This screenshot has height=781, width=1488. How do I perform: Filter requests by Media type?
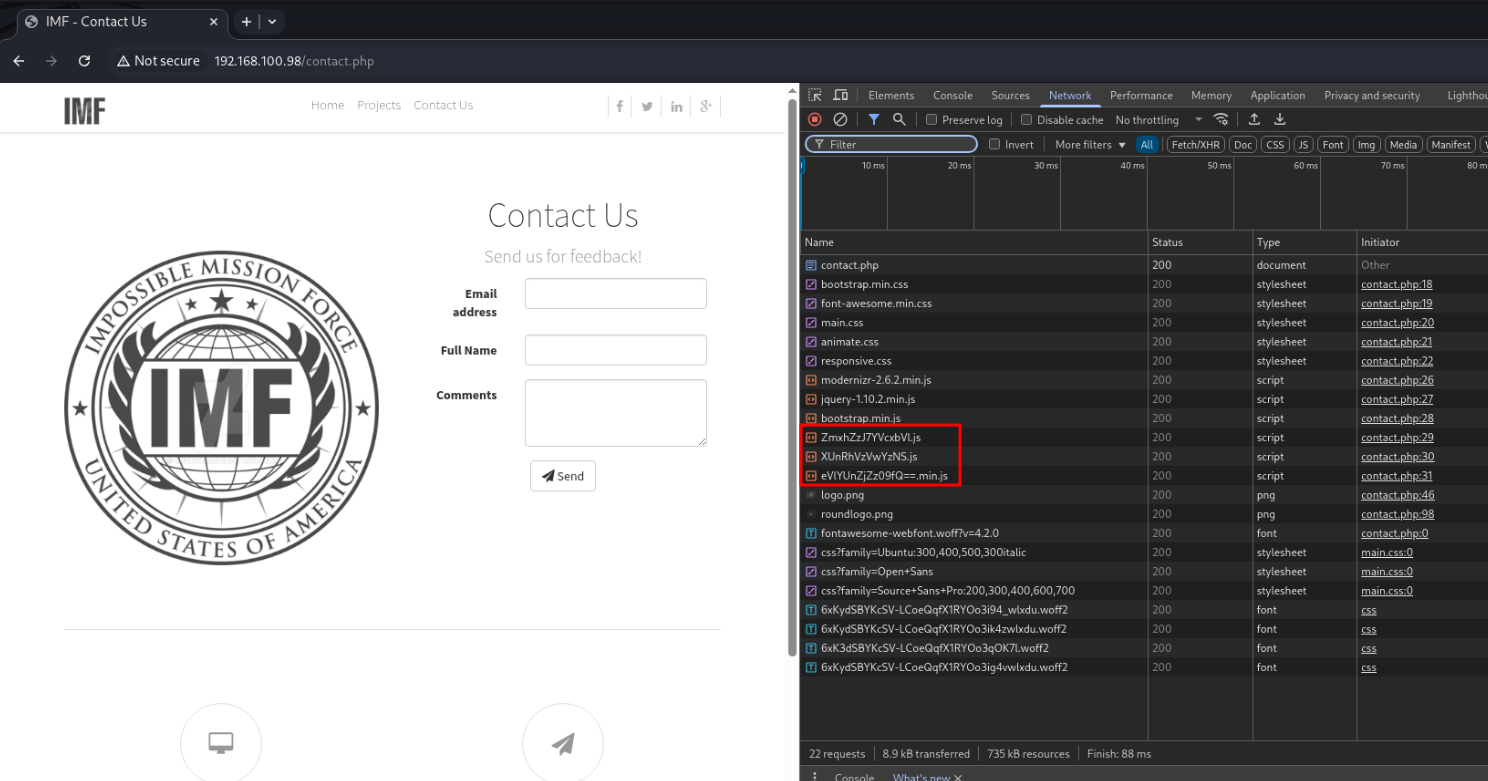[x=1403, y=144]
